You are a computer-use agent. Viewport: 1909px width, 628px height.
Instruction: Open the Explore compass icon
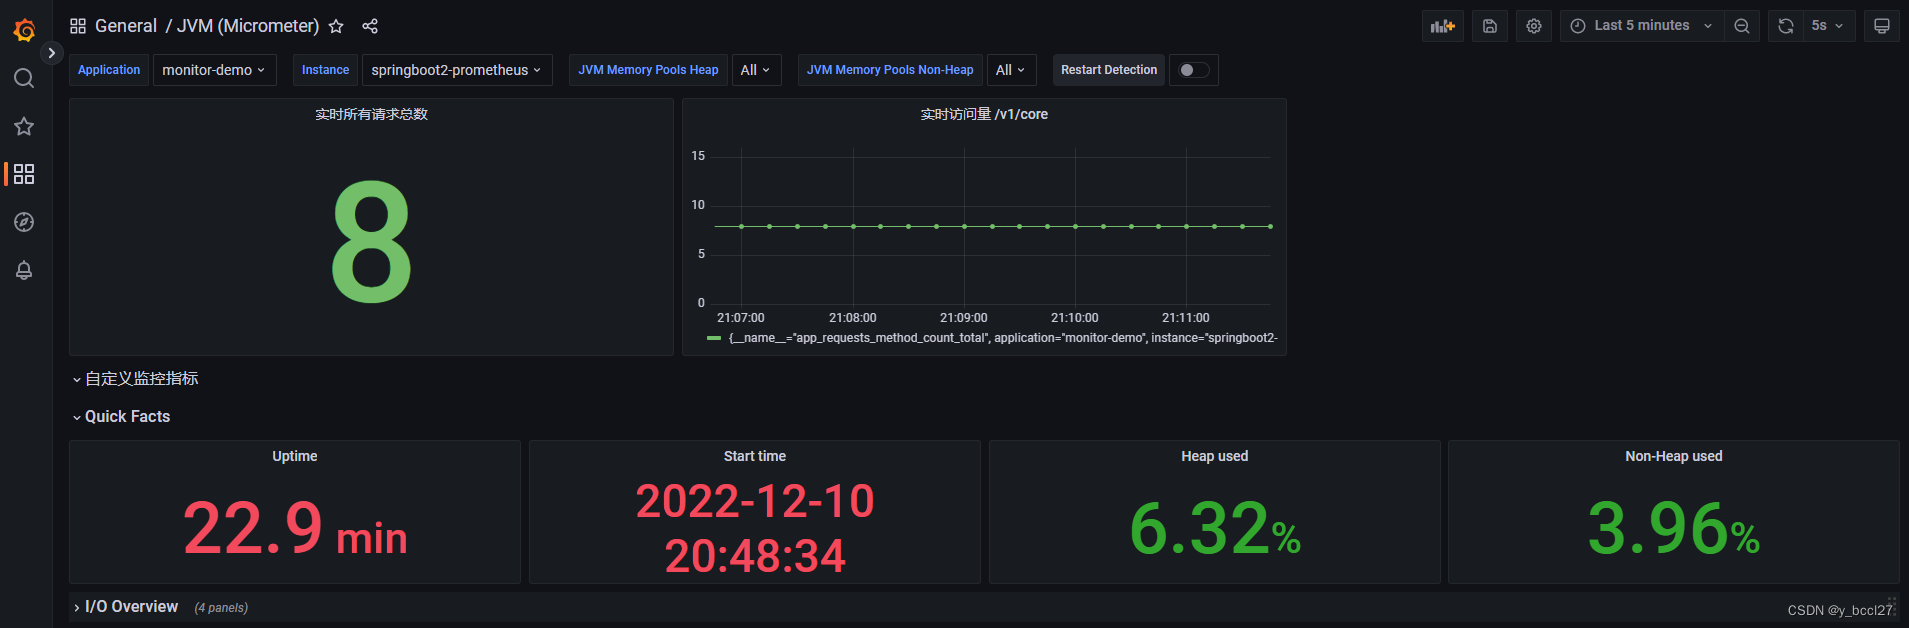click(x=24, y=222)
